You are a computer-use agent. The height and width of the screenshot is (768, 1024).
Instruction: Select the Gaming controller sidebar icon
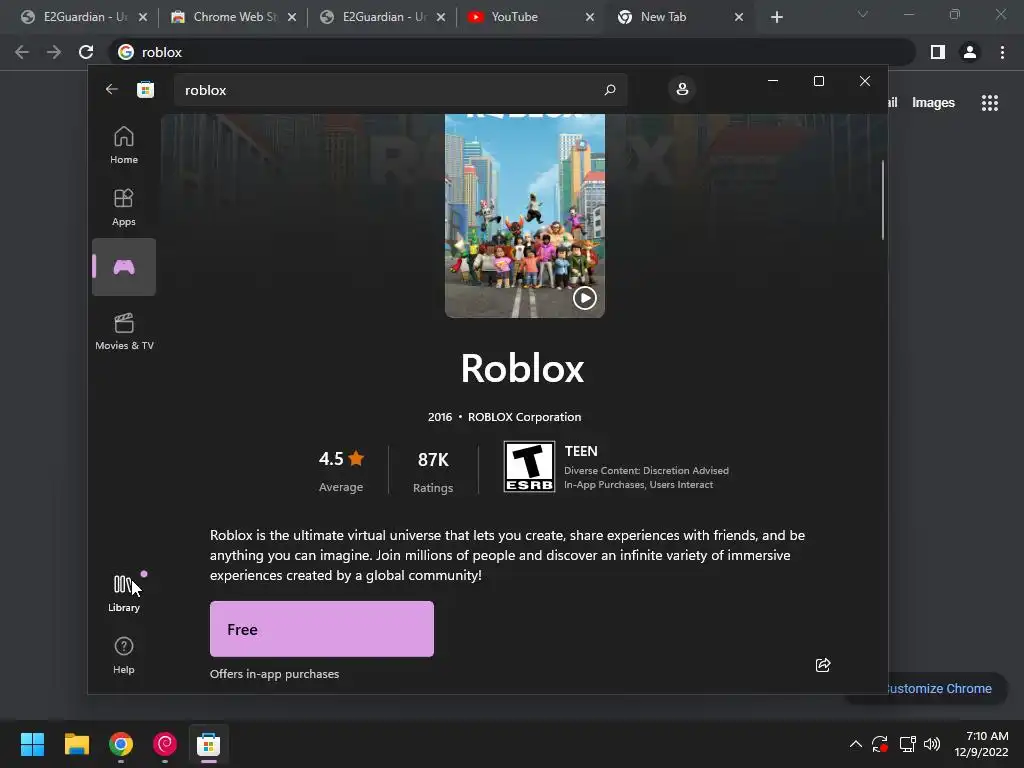click(123, 266)
